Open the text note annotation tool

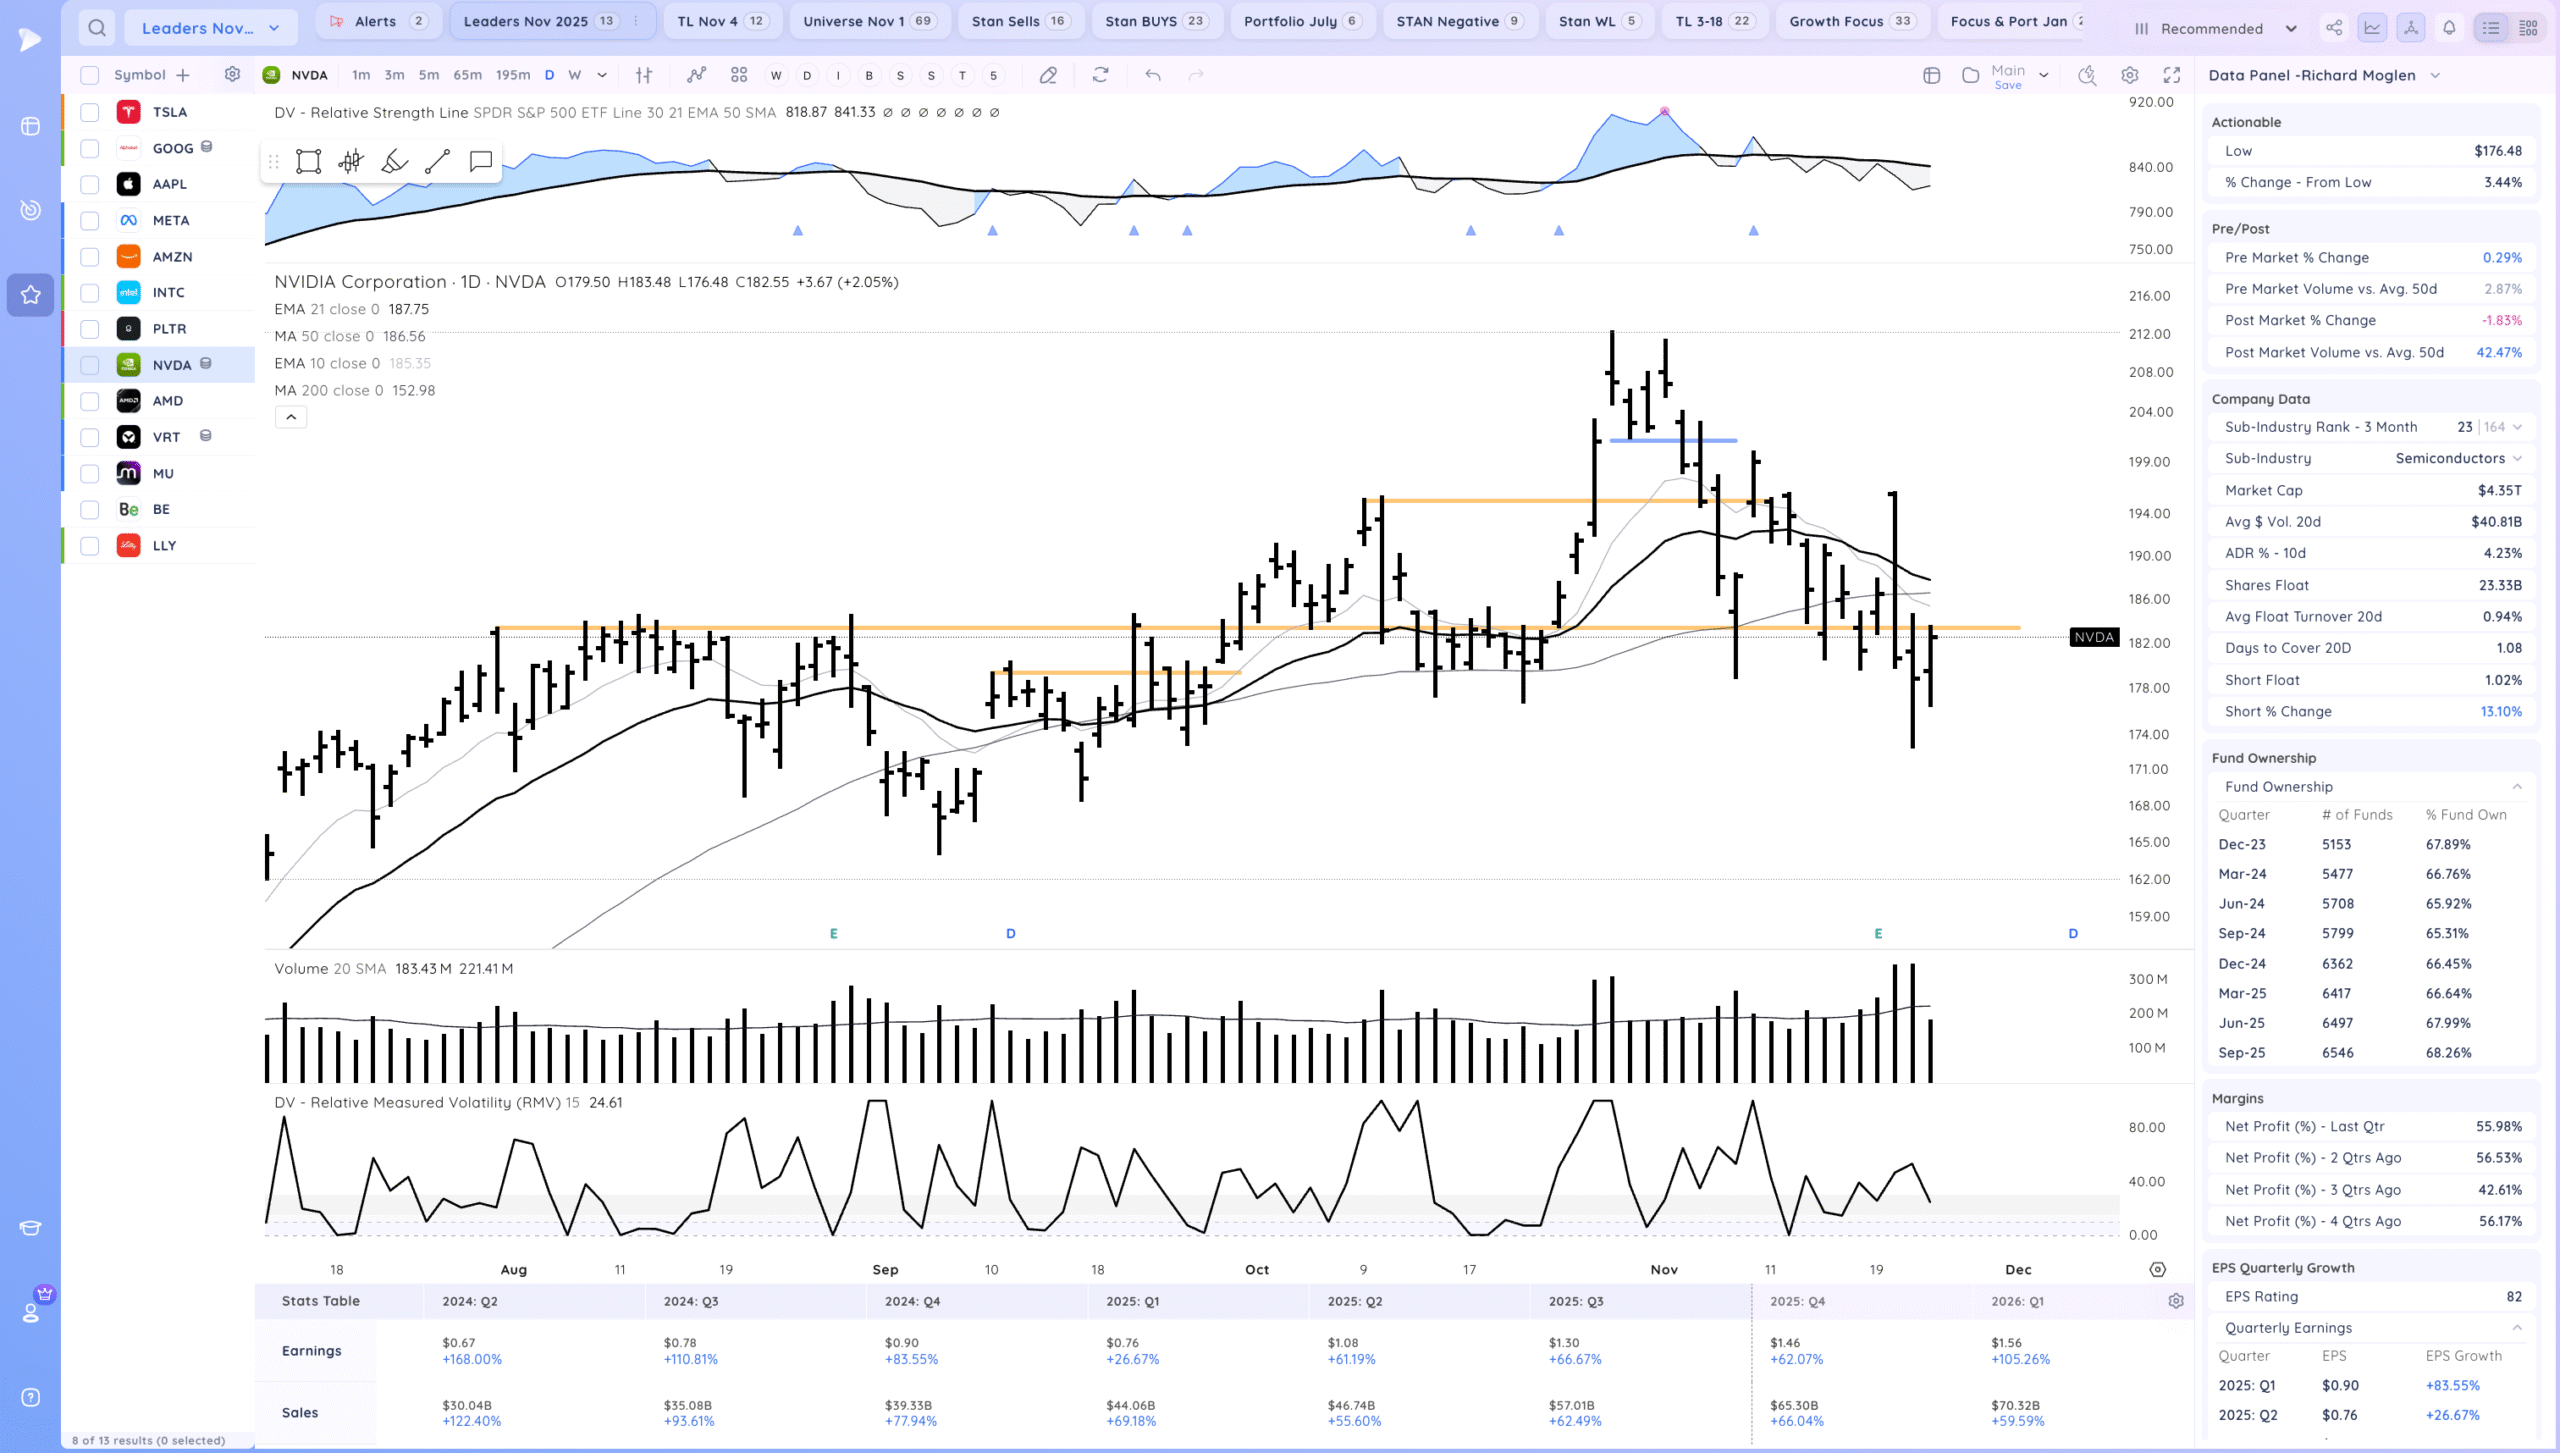481,161
